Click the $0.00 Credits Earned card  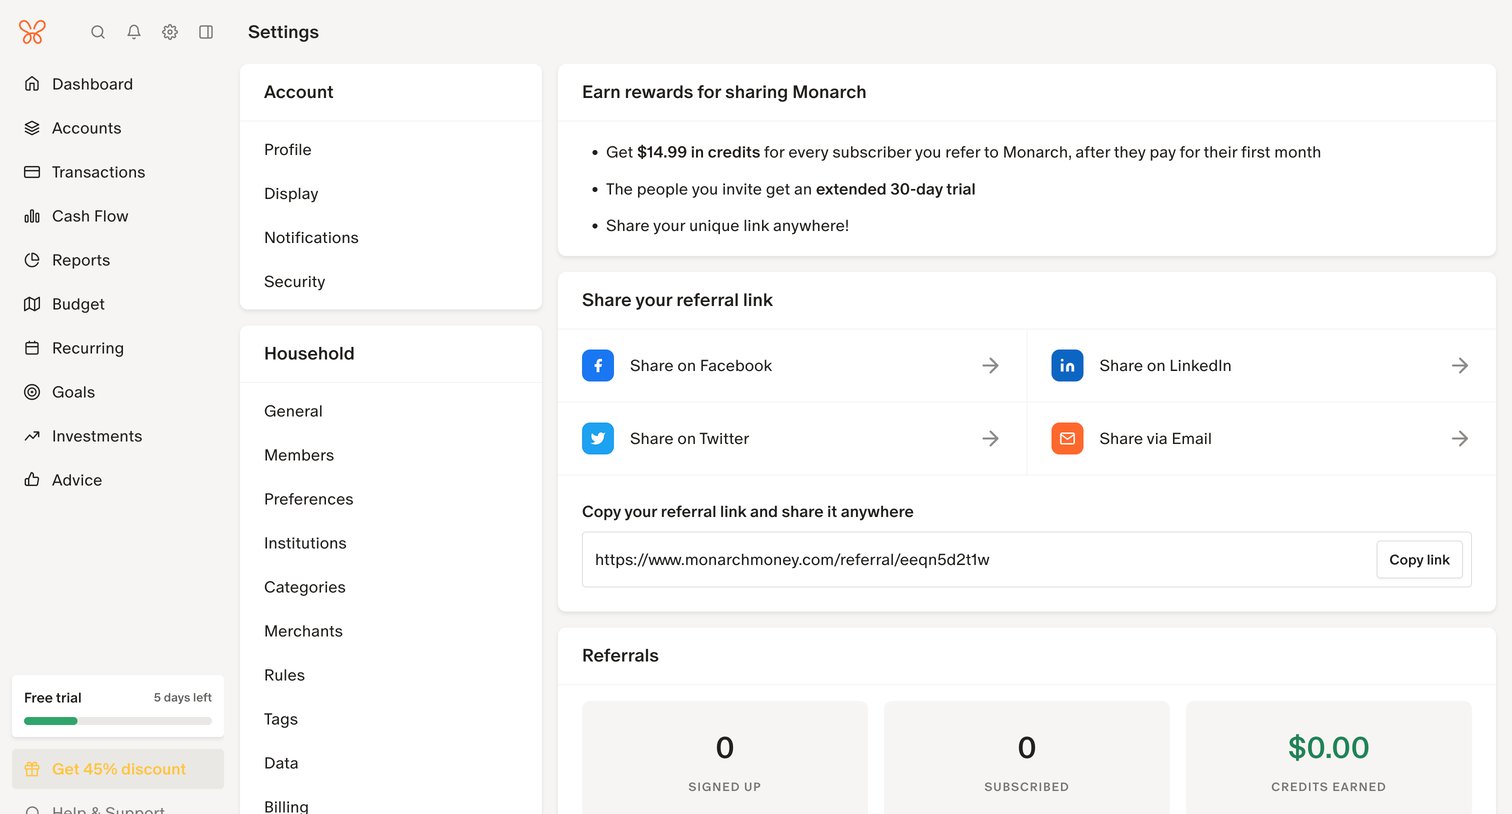point(1329,760)
